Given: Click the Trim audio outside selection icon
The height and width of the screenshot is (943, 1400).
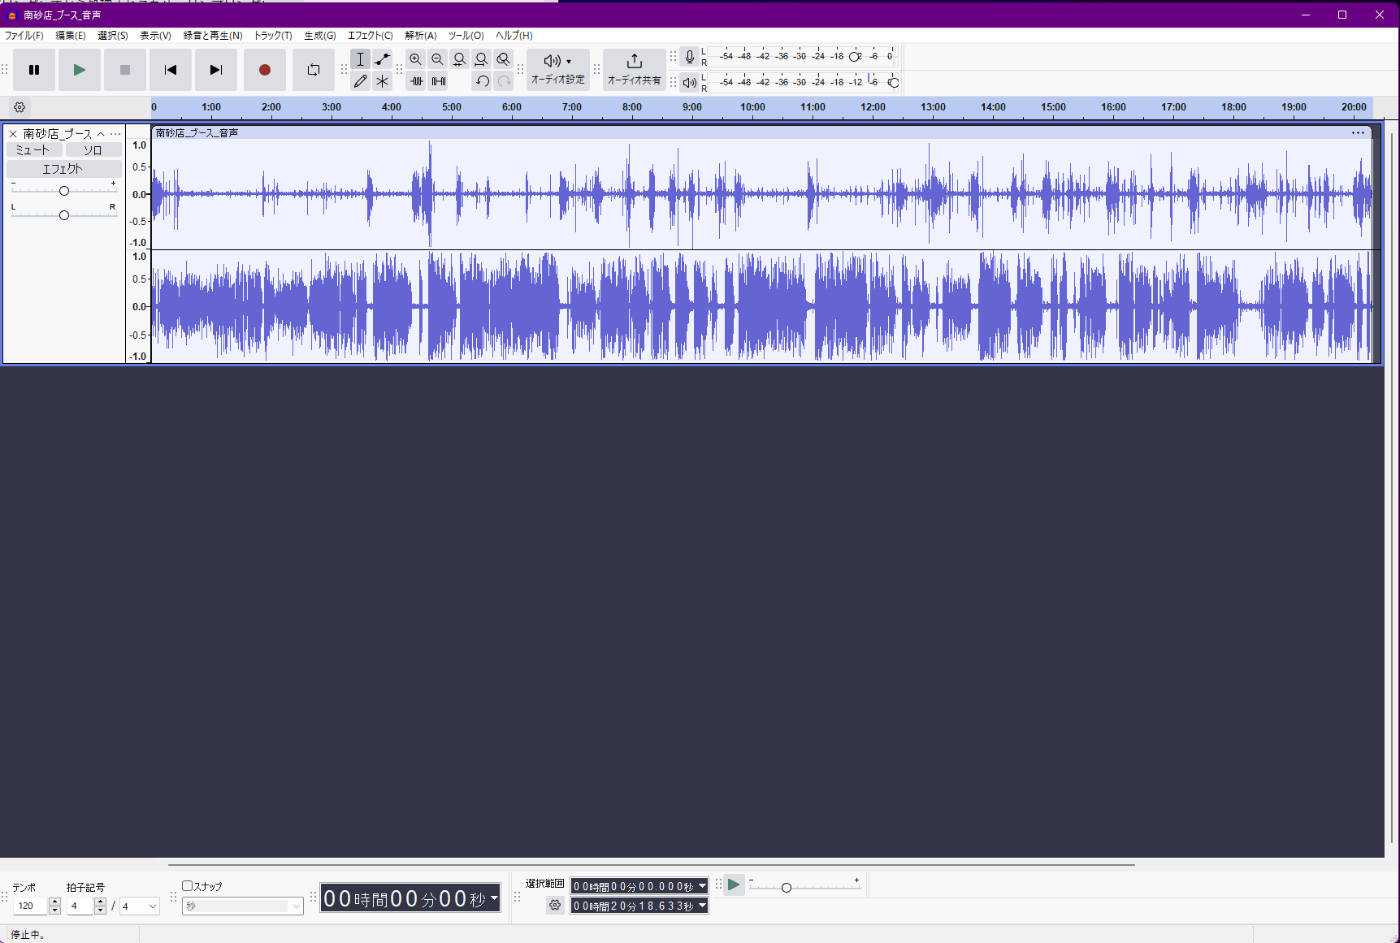Looking at the screenshot, I should [416, 81].
